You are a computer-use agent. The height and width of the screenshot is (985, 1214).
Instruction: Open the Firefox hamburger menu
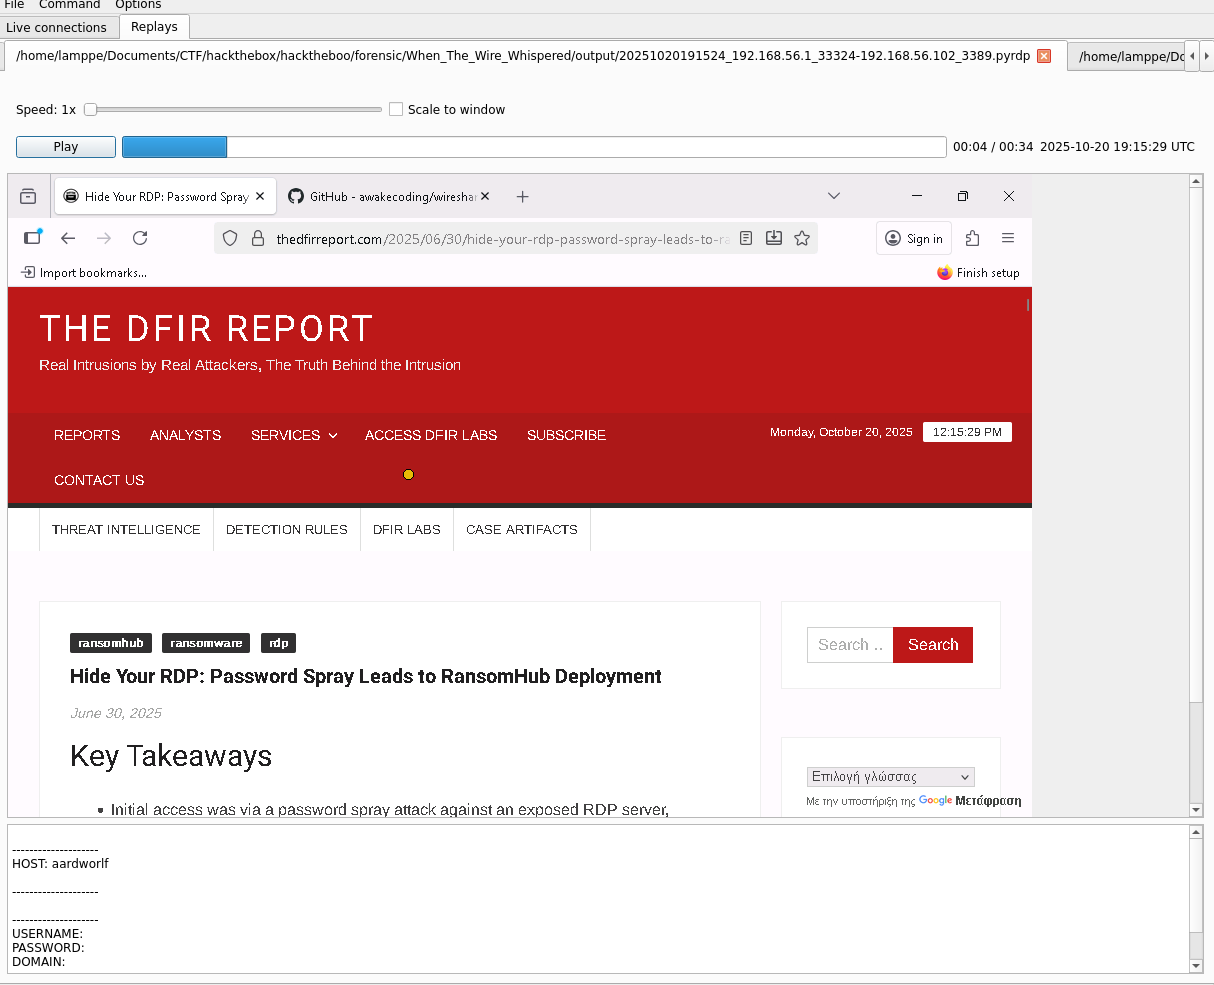click(x=1008, y=238)
